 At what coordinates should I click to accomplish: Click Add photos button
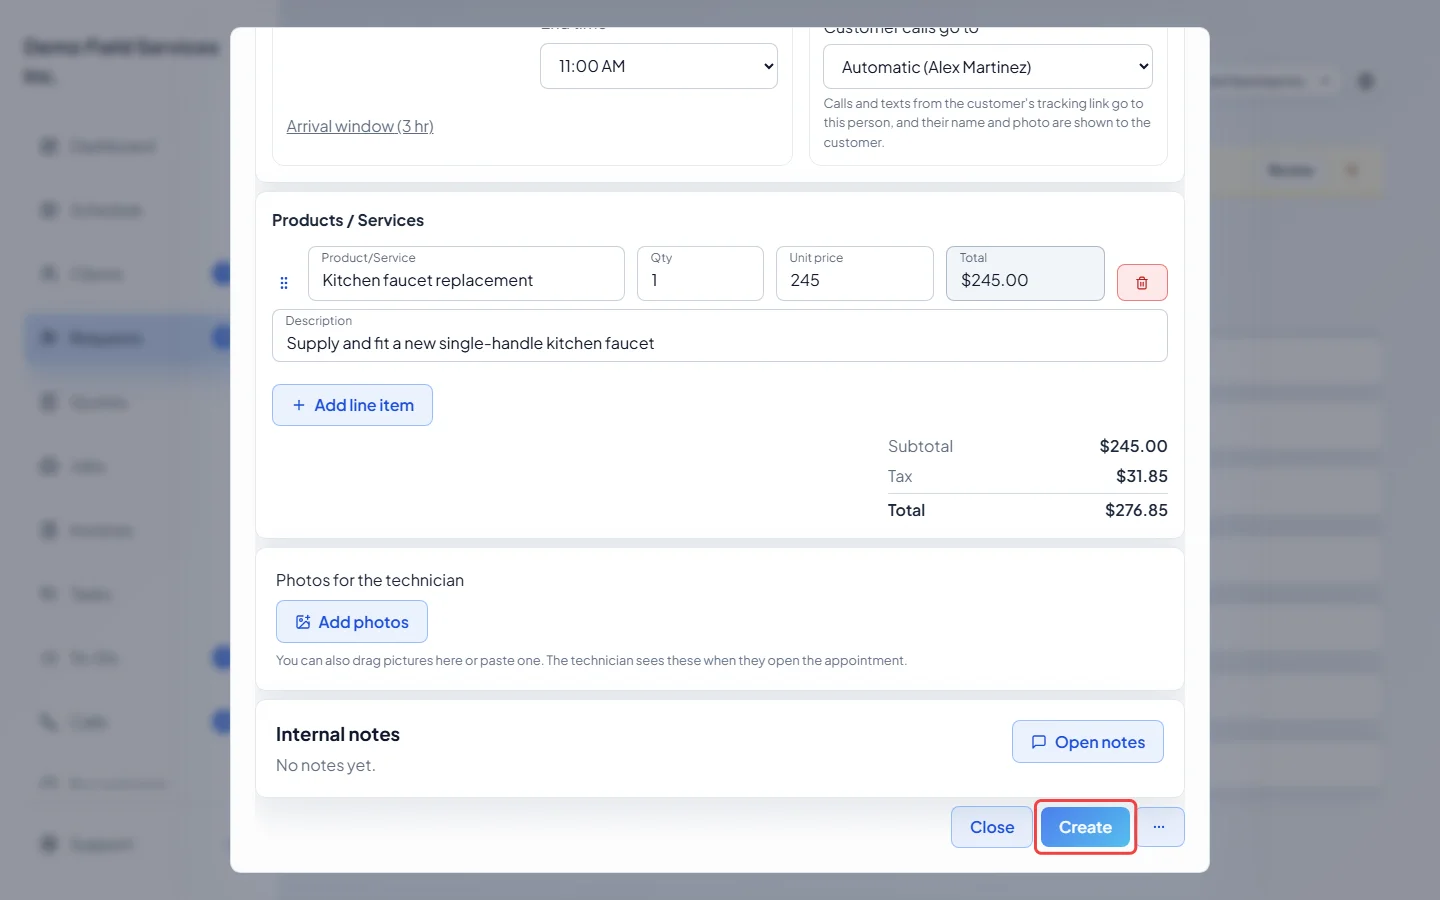click(352, 622)
